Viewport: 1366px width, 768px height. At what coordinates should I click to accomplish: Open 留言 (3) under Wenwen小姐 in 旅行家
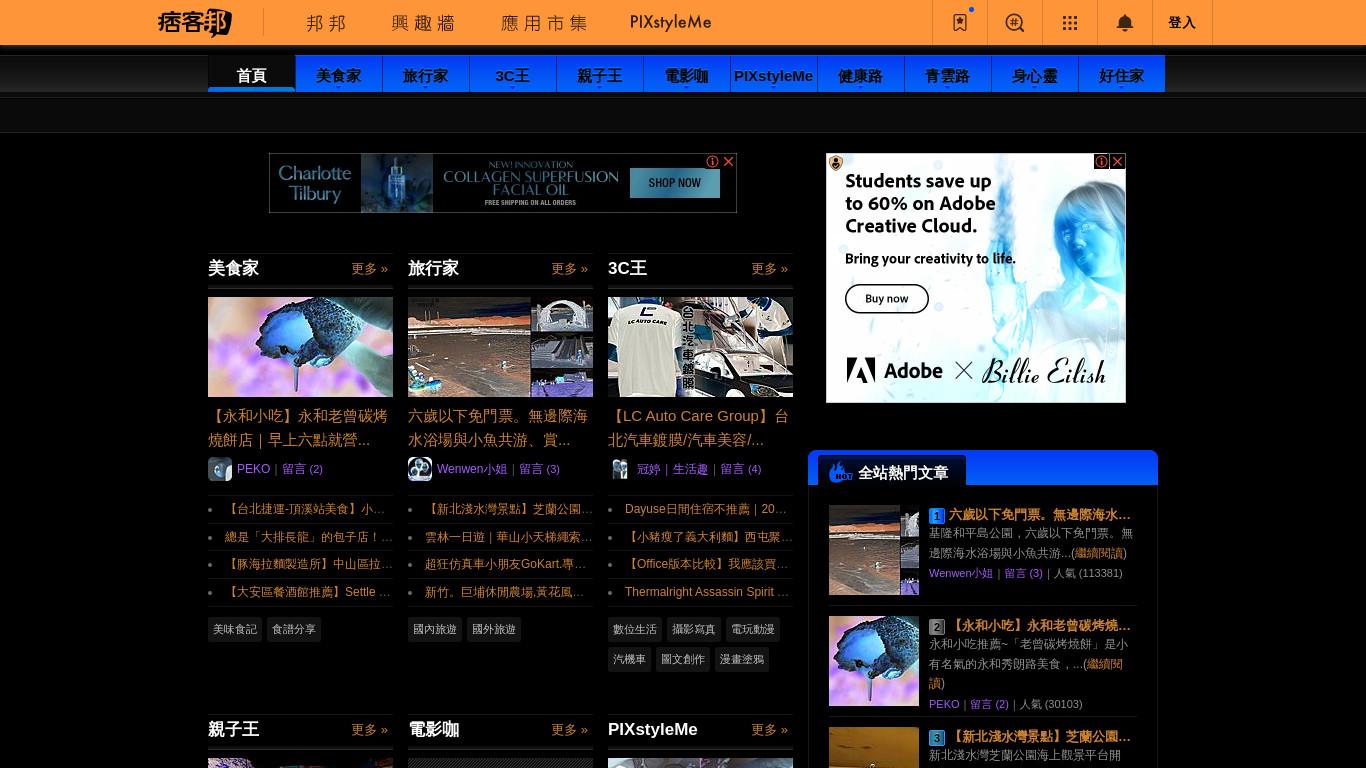click(539, 469)
